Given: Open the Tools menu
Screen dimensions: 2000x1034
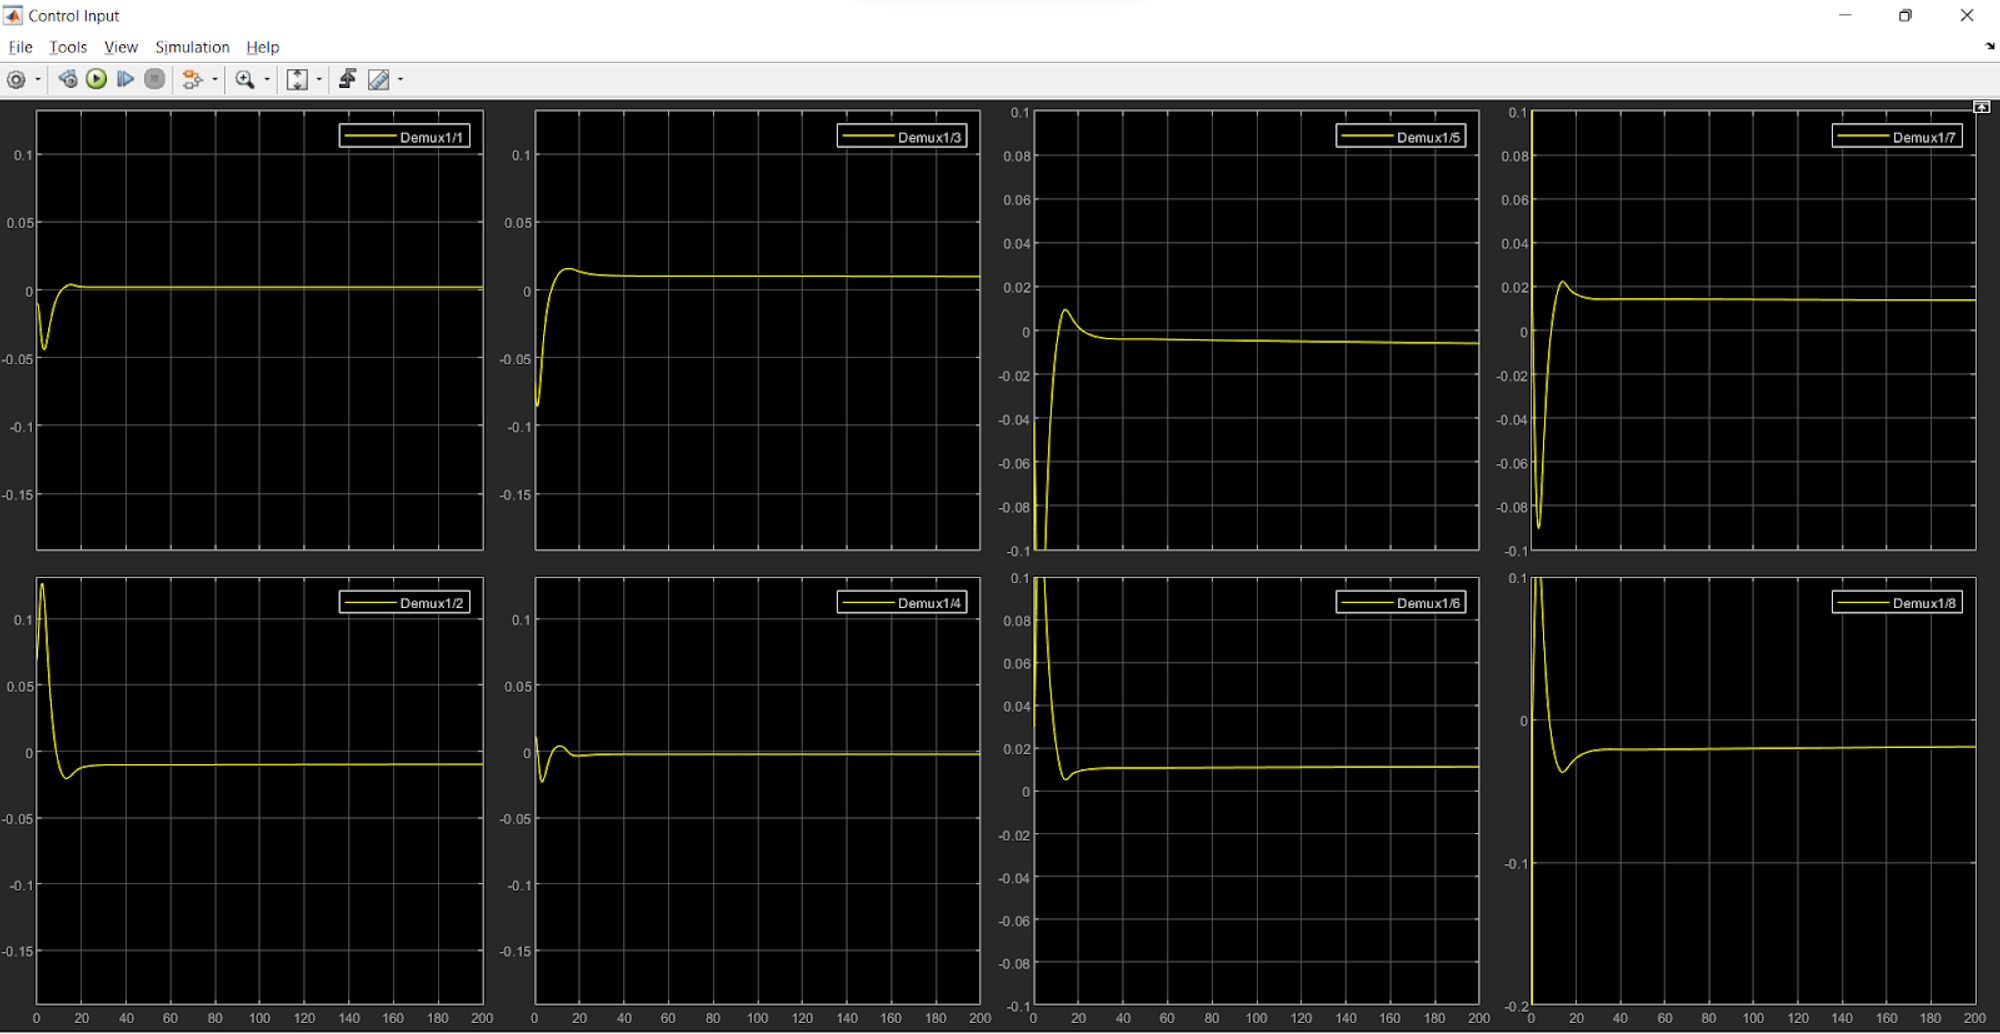Looking at the screenshot, I should [68, 47].
